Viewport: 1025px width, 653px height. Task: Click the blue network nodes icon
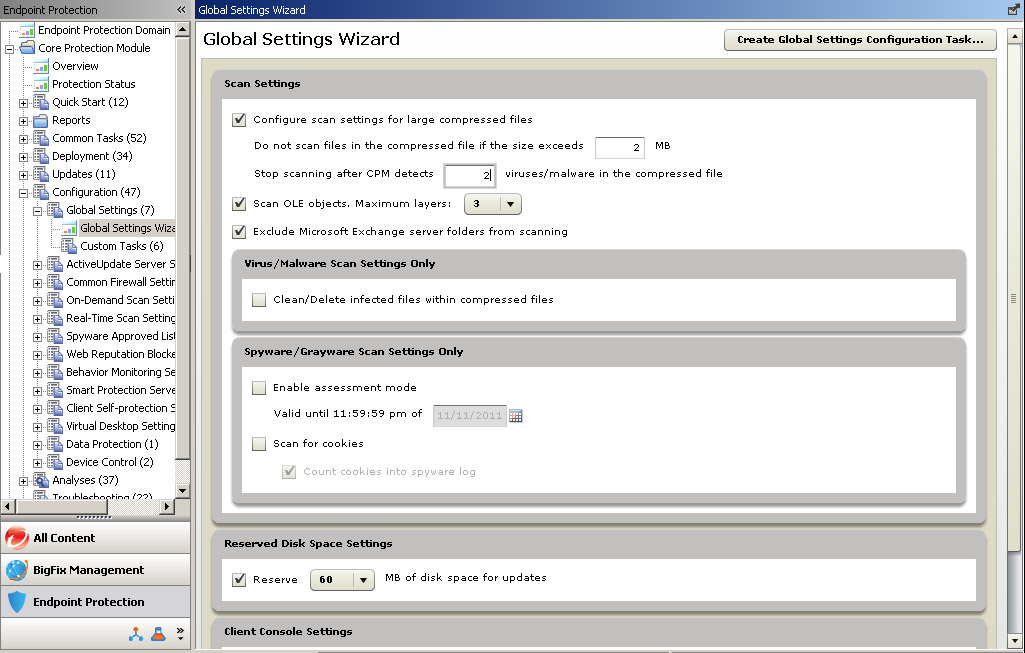tap(136, 634)
